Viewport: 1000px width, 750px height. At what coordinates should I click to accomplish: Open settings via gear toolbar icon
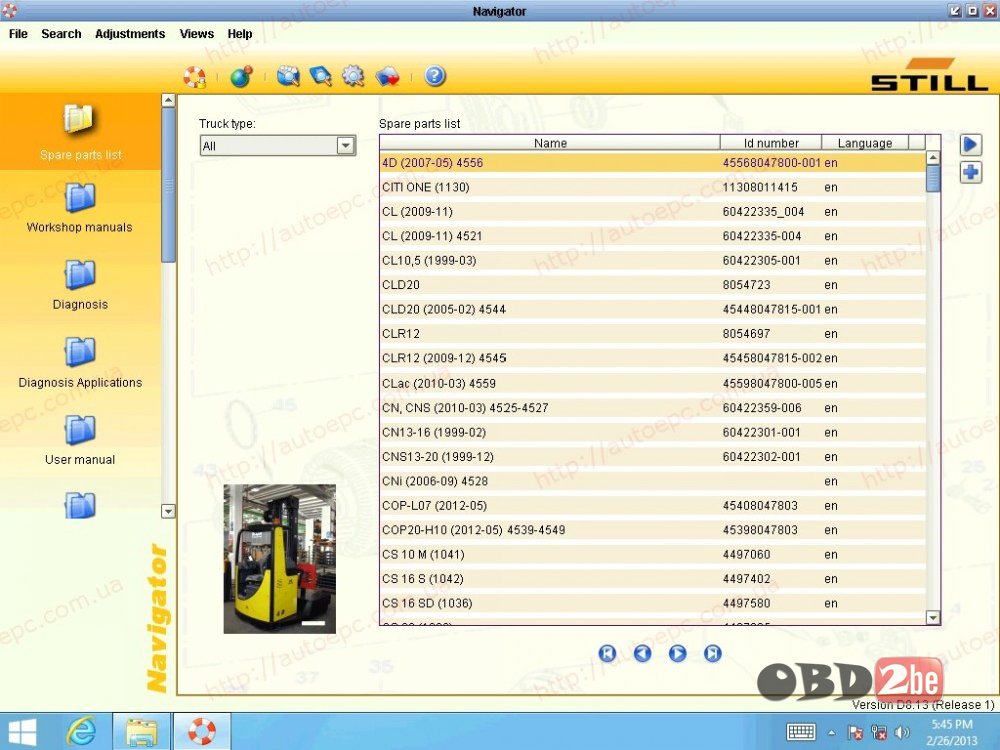353,77
